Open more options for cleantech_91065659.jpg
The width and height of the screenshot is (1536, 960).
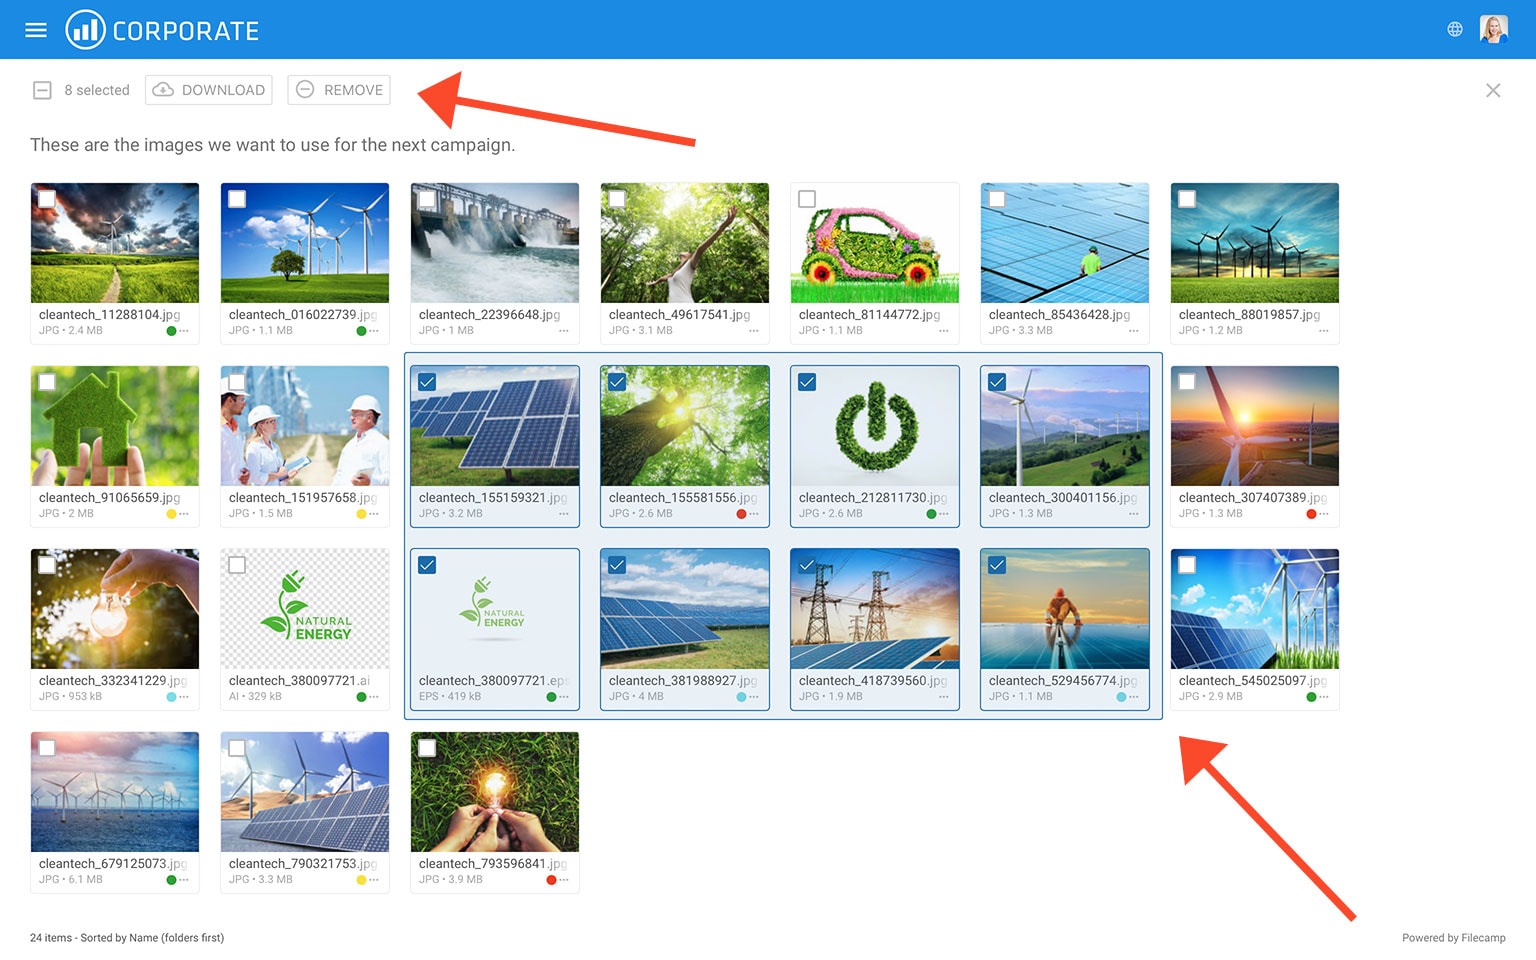(184, 514)
